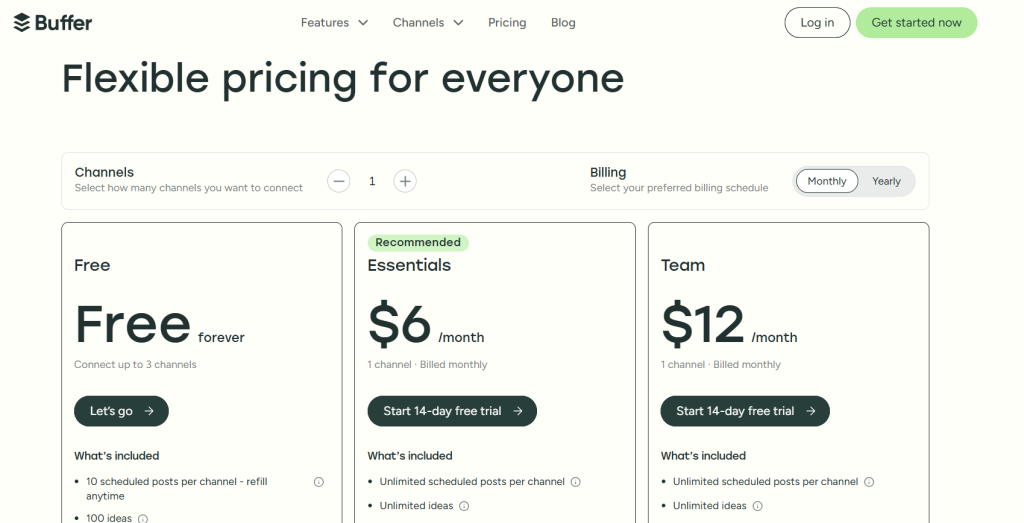Click the Recommended badge on Essentials
Screen dimensions: 1024x523
(418, 243)
